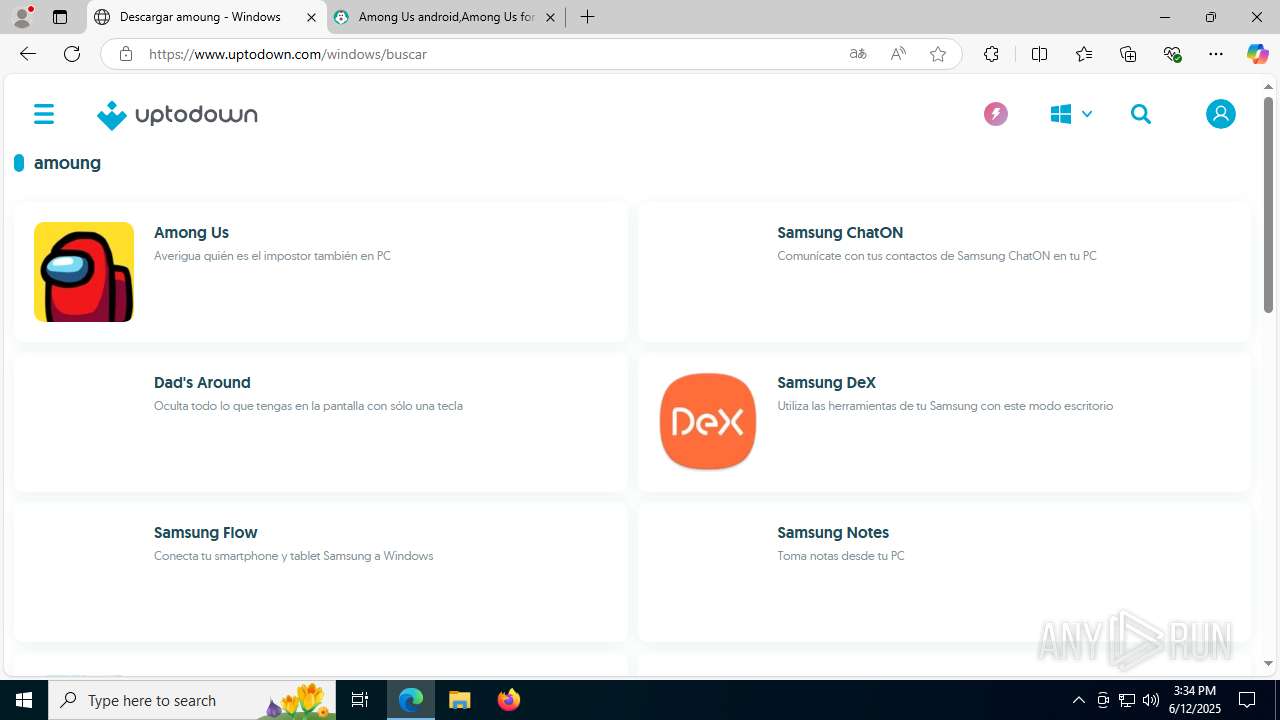Open browser Collections

[x=1128, y=54]
